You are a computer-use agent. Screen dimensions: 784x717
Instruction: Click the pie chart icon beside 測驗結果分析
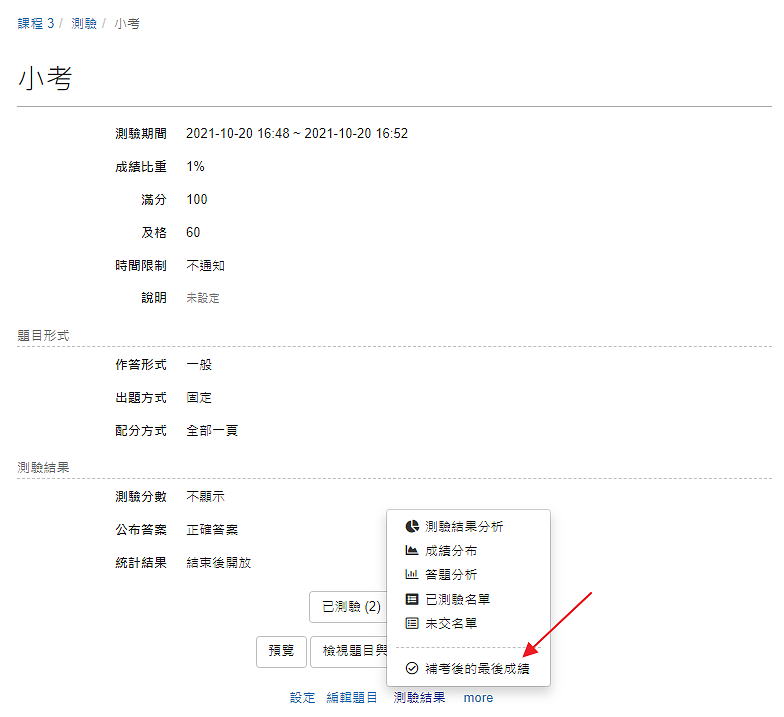pyautogui.click(x=412, y=526)
